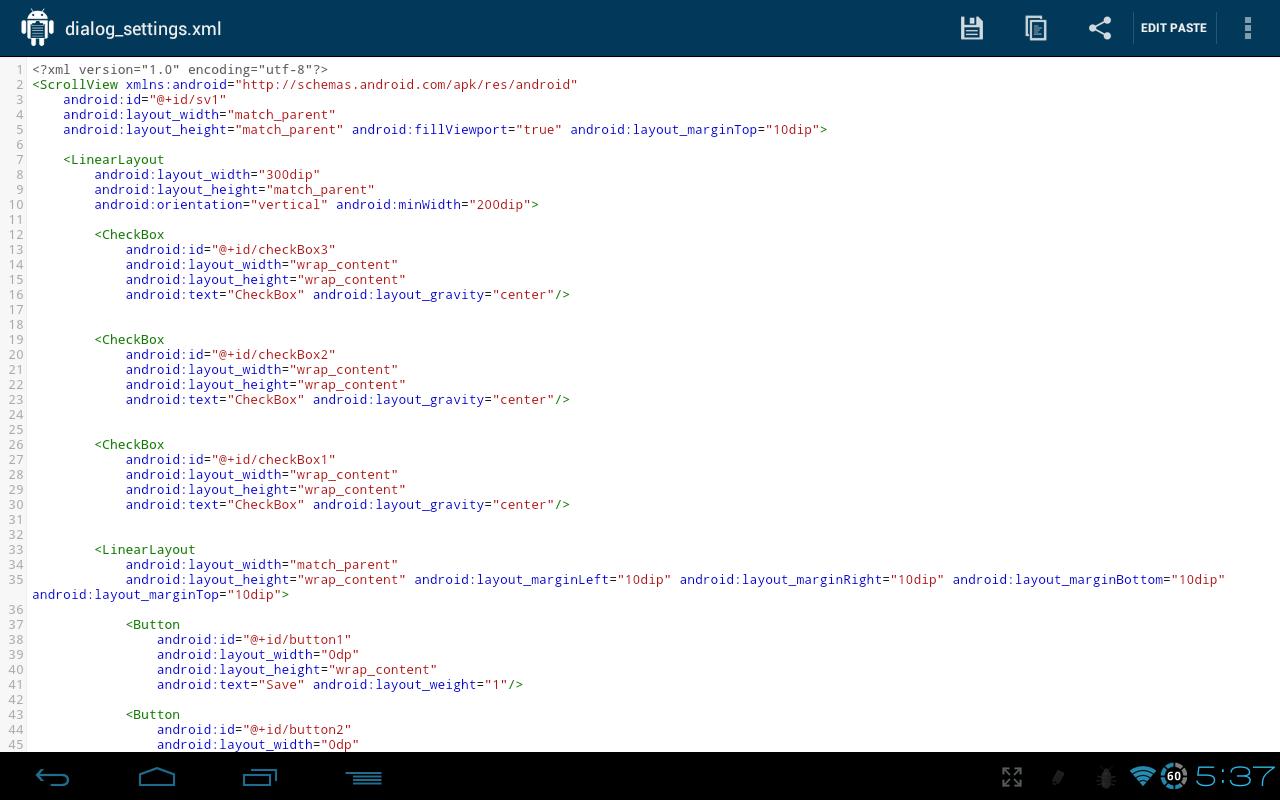
Task: Click line number 12 in the gutter
Action: pyautogui.click(x=15, y=234)
